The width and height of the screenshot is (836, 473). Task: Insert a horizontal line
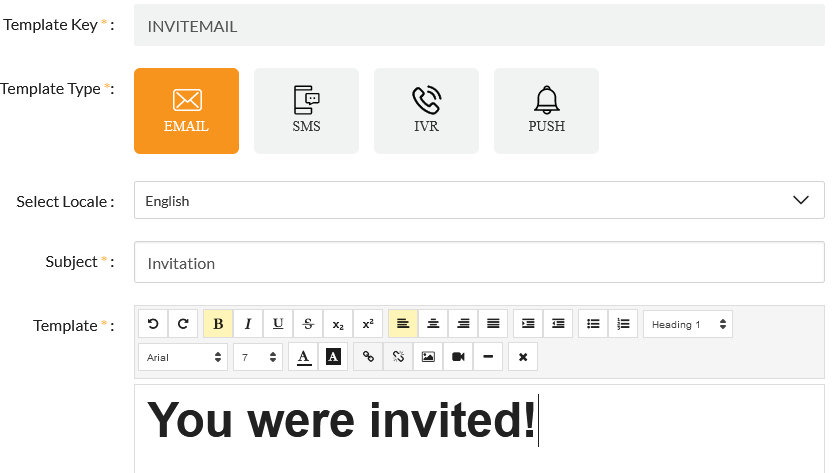pos(487,357)
